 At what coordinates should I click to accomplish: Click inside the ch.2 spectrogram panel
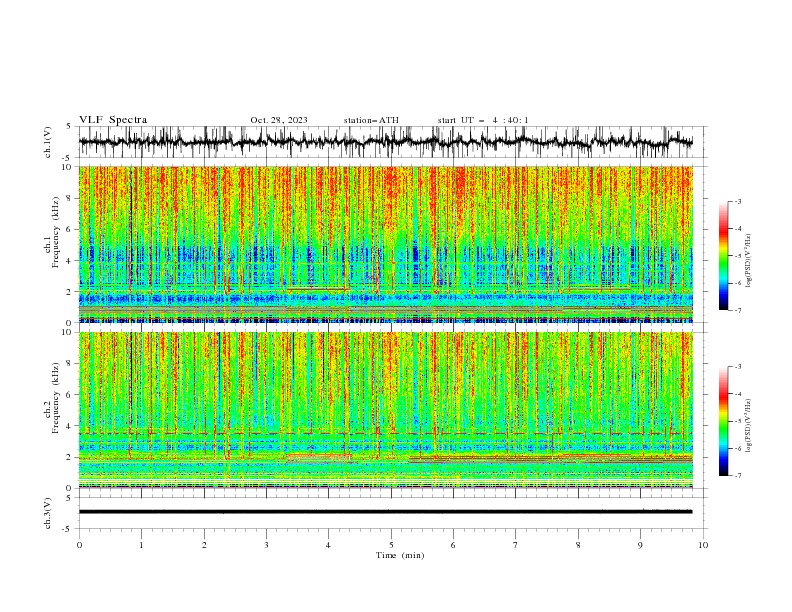click(385, 410)
